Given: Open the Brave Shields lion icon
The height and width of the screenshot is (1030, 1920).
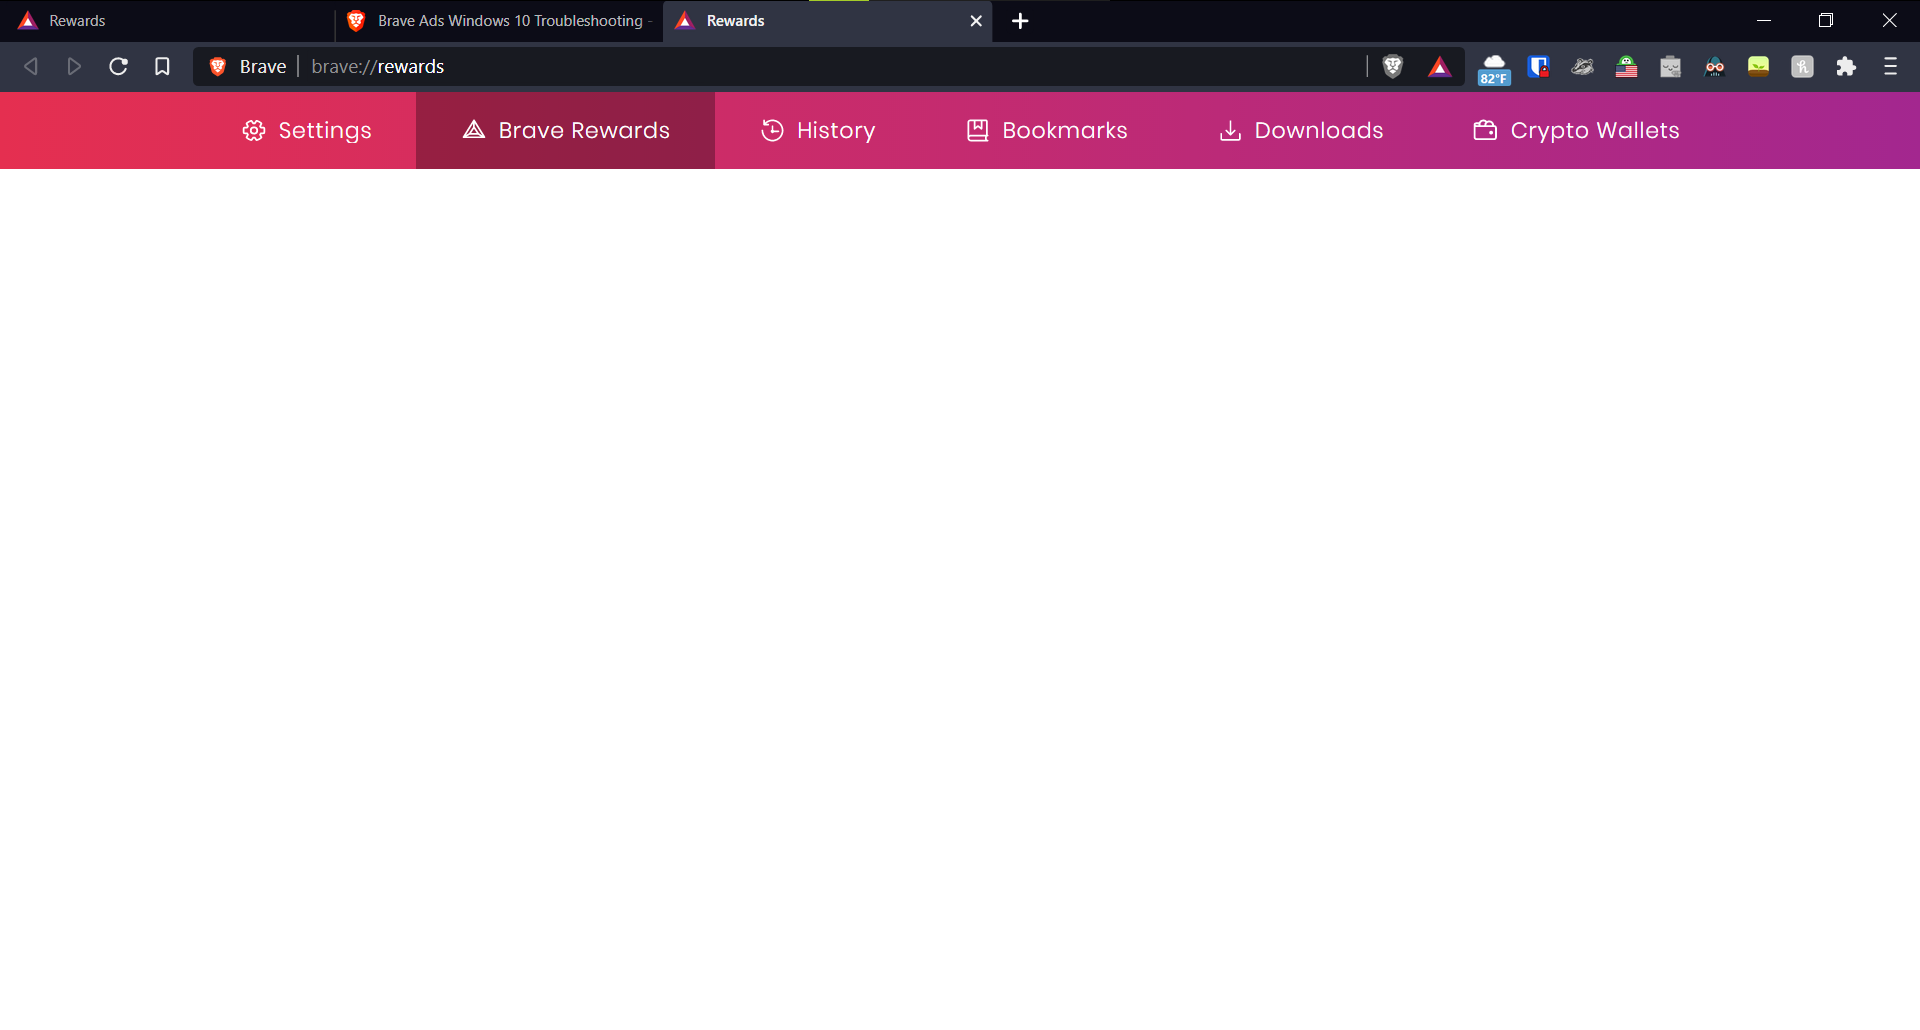Looking at the screenshot, I should pyautogui.click(x=1392, y=66).
